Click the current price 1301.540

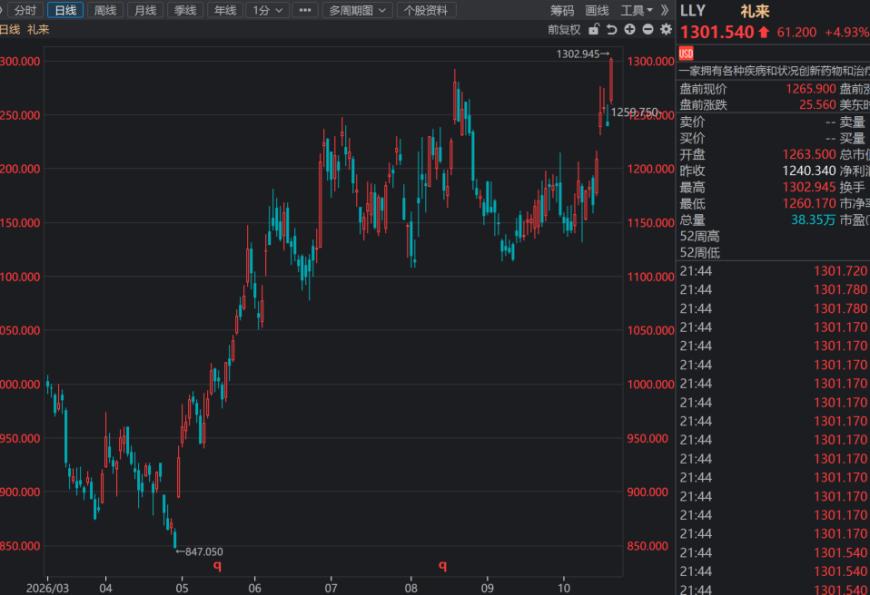tap(717, 32)
